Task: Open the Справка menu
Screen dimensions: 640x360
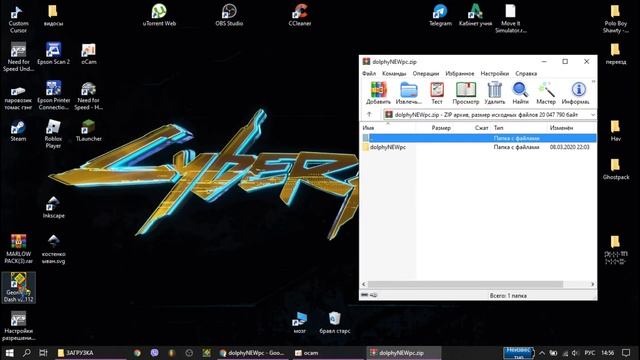Action: (x=526, y=73)
